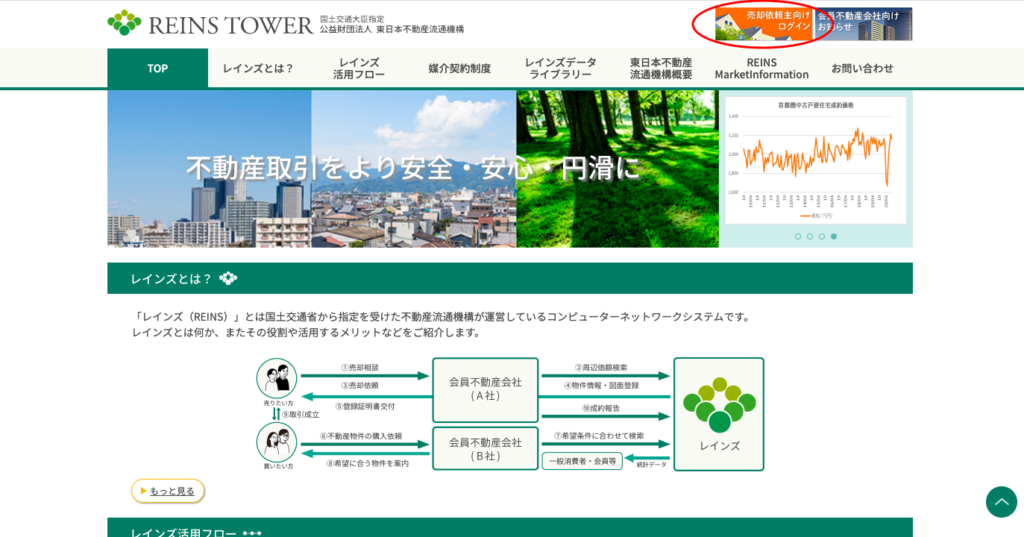Open 媒介契約制度 navigation item
Screen dimensions: 1024x537
460,68
